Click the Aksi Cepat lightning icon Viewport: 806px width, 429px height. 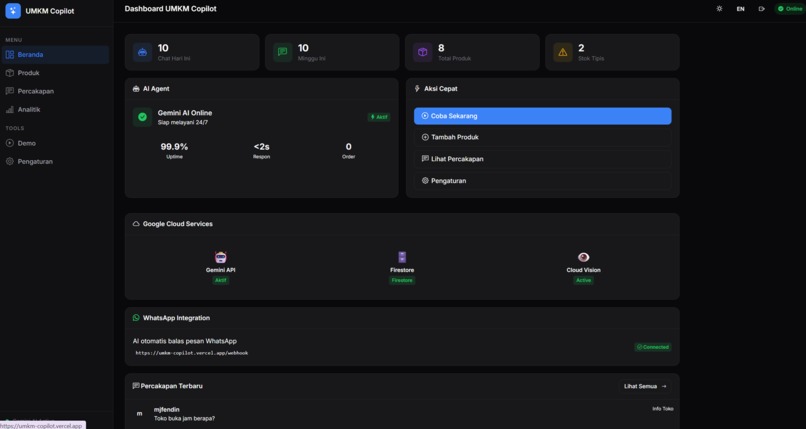coord(417,89)
